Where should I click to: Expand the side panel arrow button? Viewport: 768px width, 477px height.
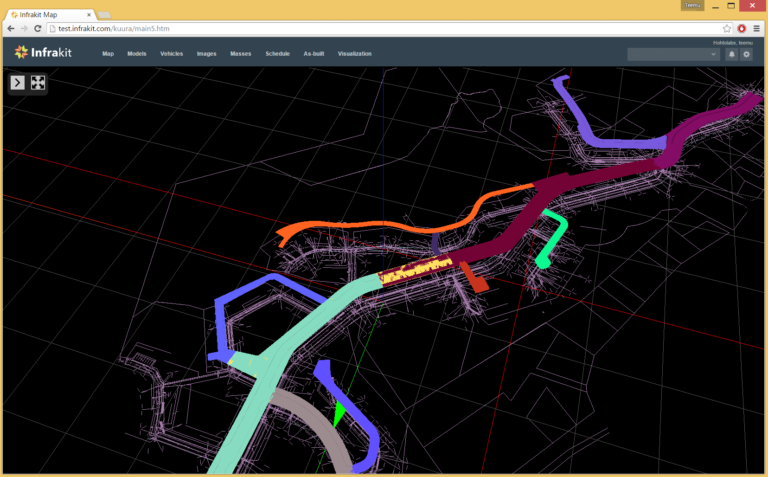tap(18, 82)
